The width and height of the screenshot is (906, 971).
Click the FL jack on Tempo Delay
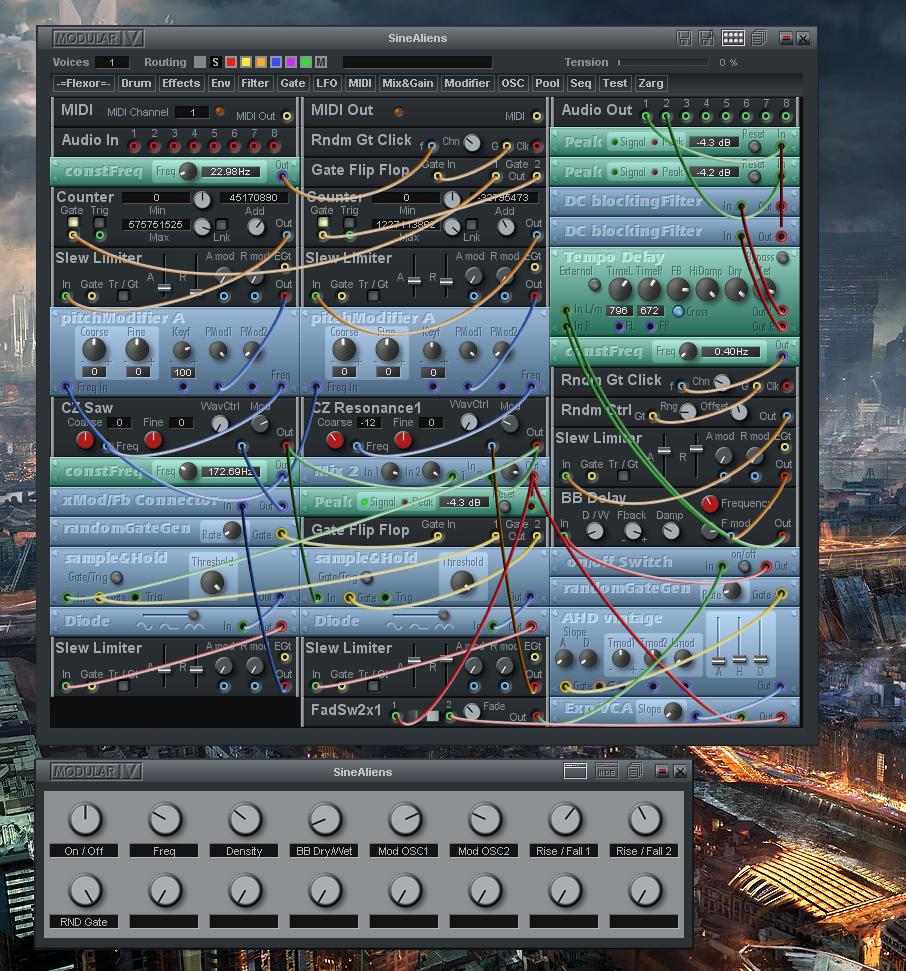pos(619,325)
